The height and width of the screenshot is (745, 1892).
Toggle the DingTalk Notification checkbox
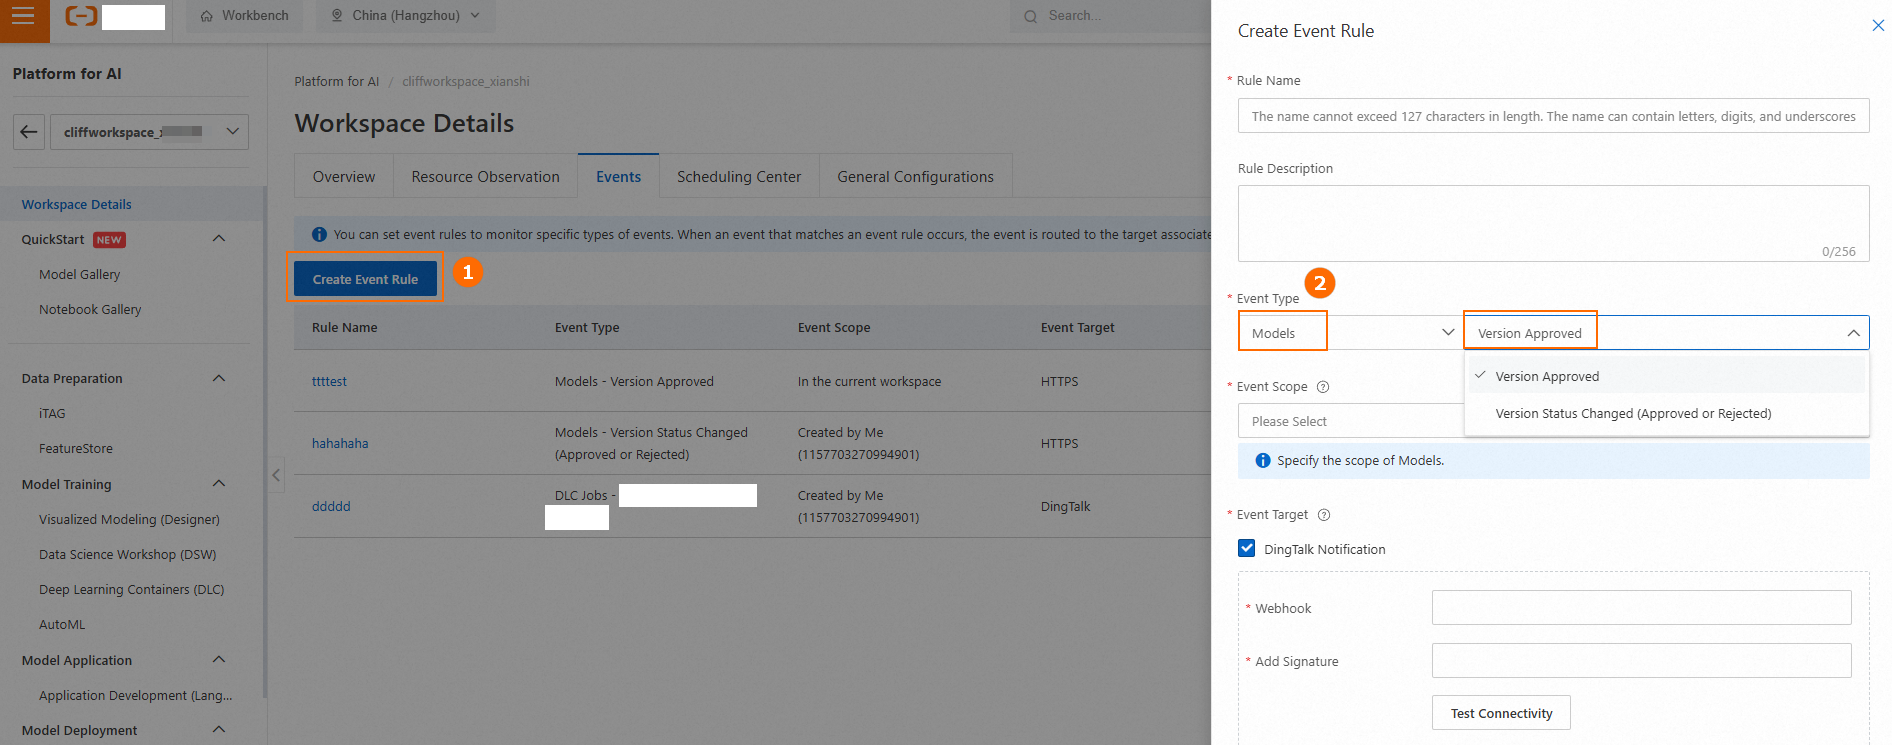pos(1247,548)
